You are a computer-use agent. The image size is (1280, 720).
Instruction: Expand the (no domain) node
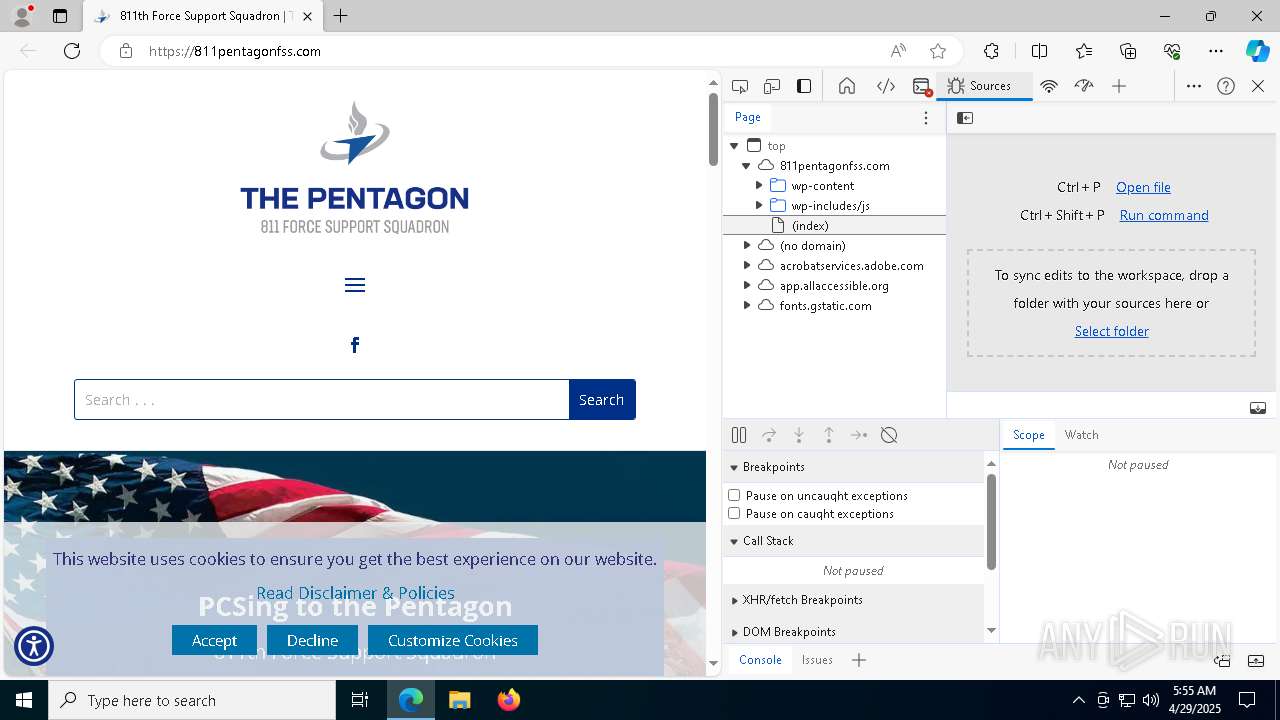747,246
